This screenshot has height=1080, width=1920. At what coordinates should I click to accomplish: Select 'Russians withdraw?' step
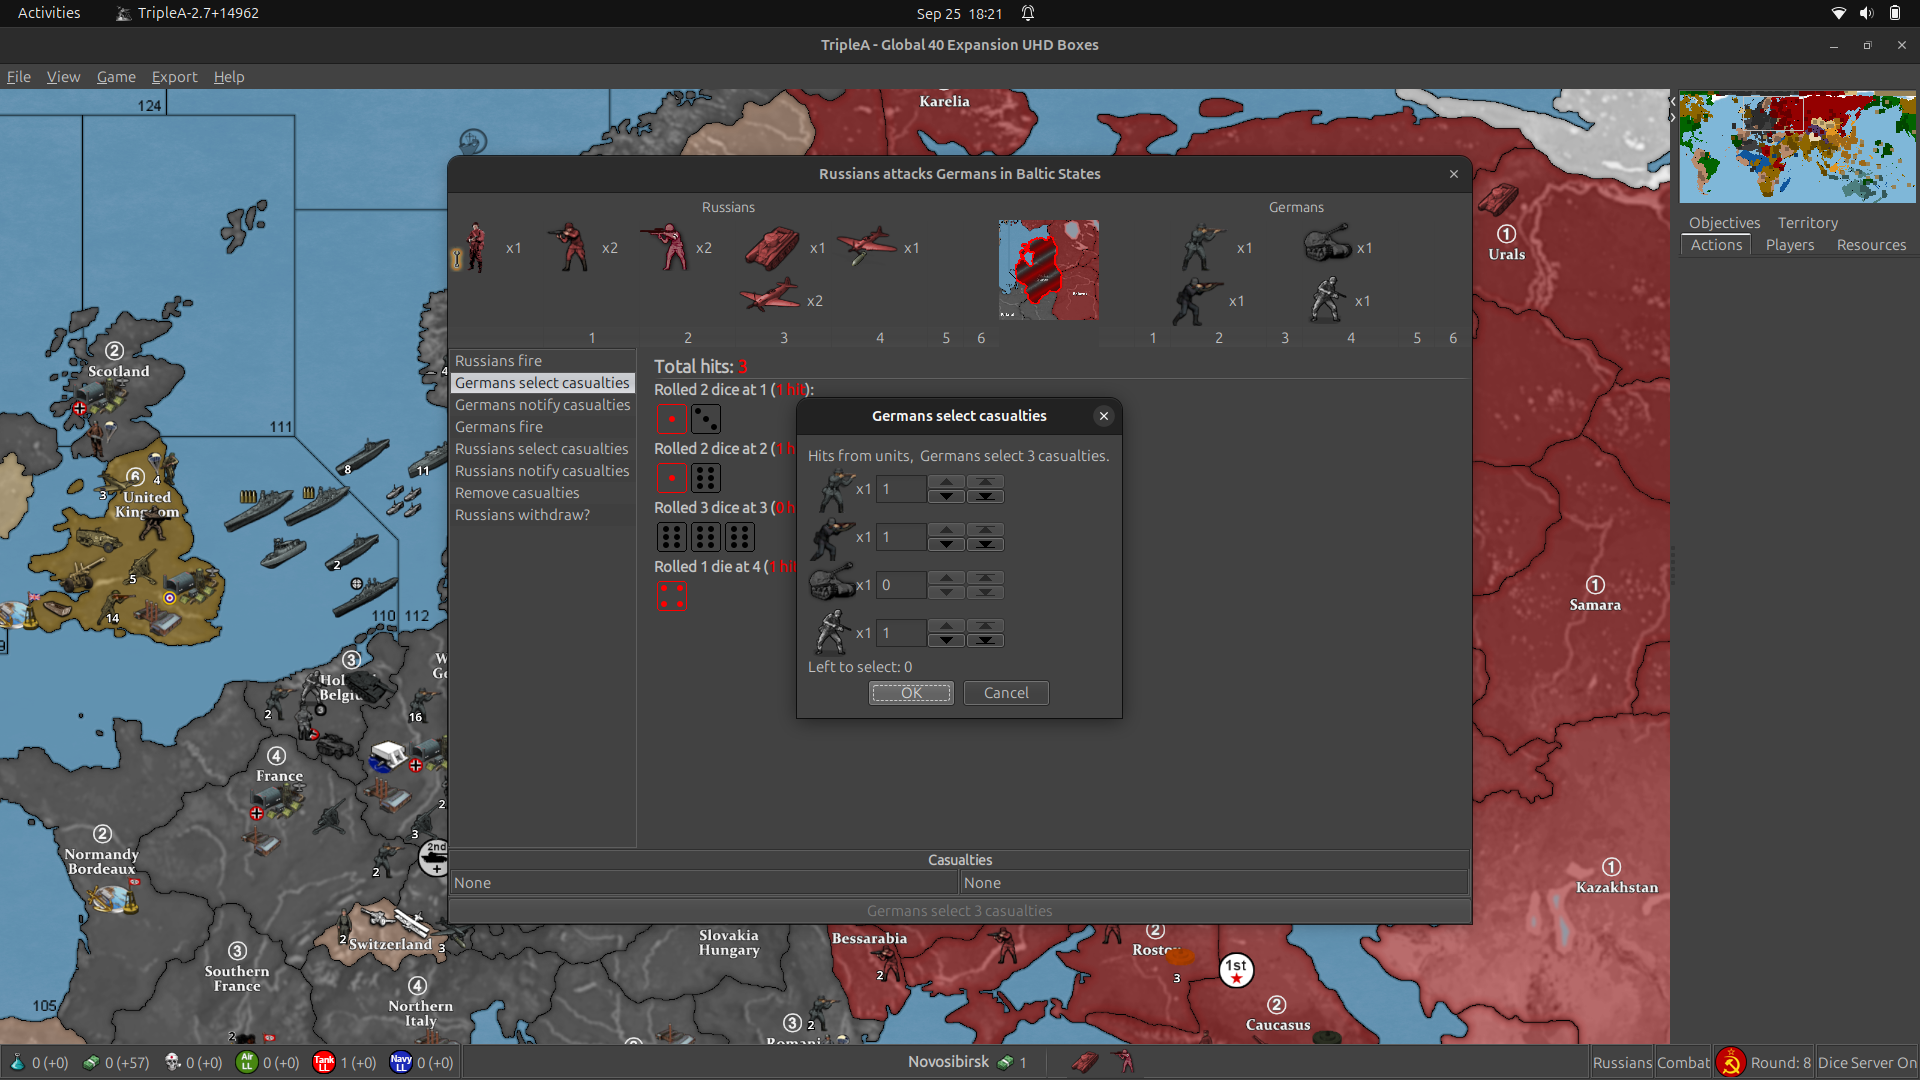pyautogui.click(x=543, y=515)
